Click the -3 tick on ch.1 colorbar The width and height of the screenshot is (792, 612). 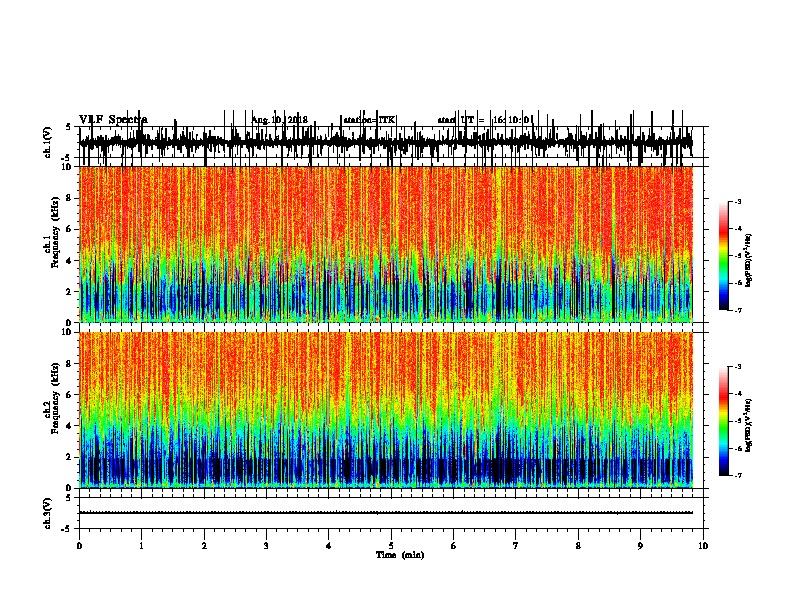coord(738,202)
